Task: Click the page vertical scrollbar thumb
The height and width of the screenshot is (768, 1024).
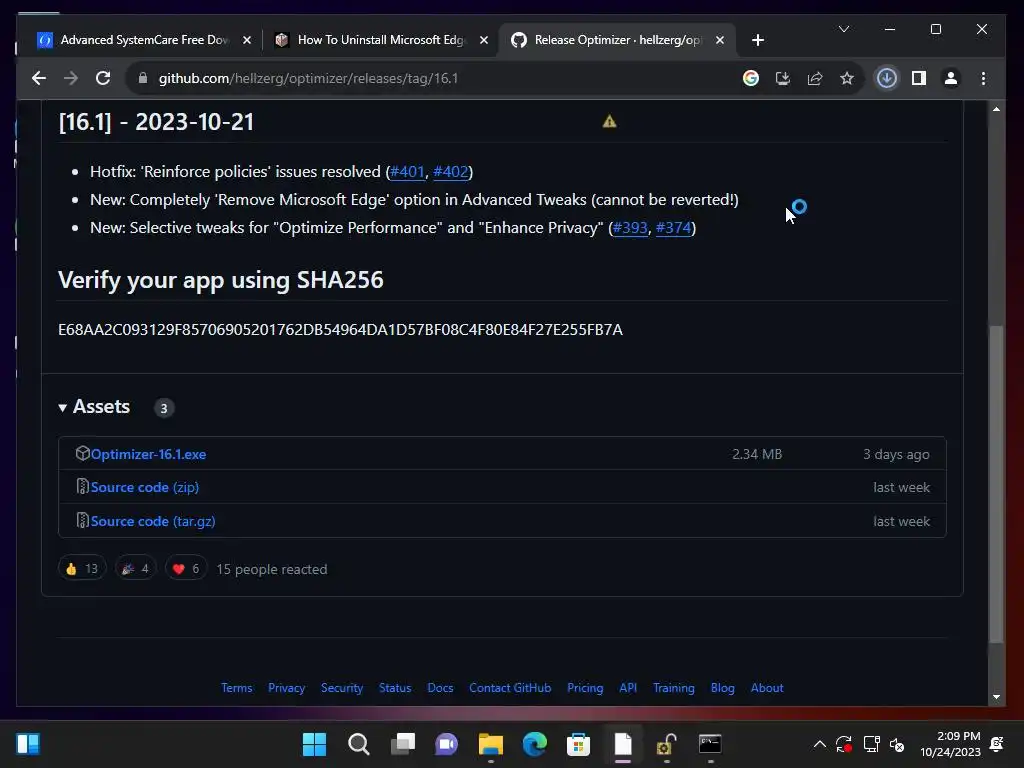Action: [x=996, y=484]
